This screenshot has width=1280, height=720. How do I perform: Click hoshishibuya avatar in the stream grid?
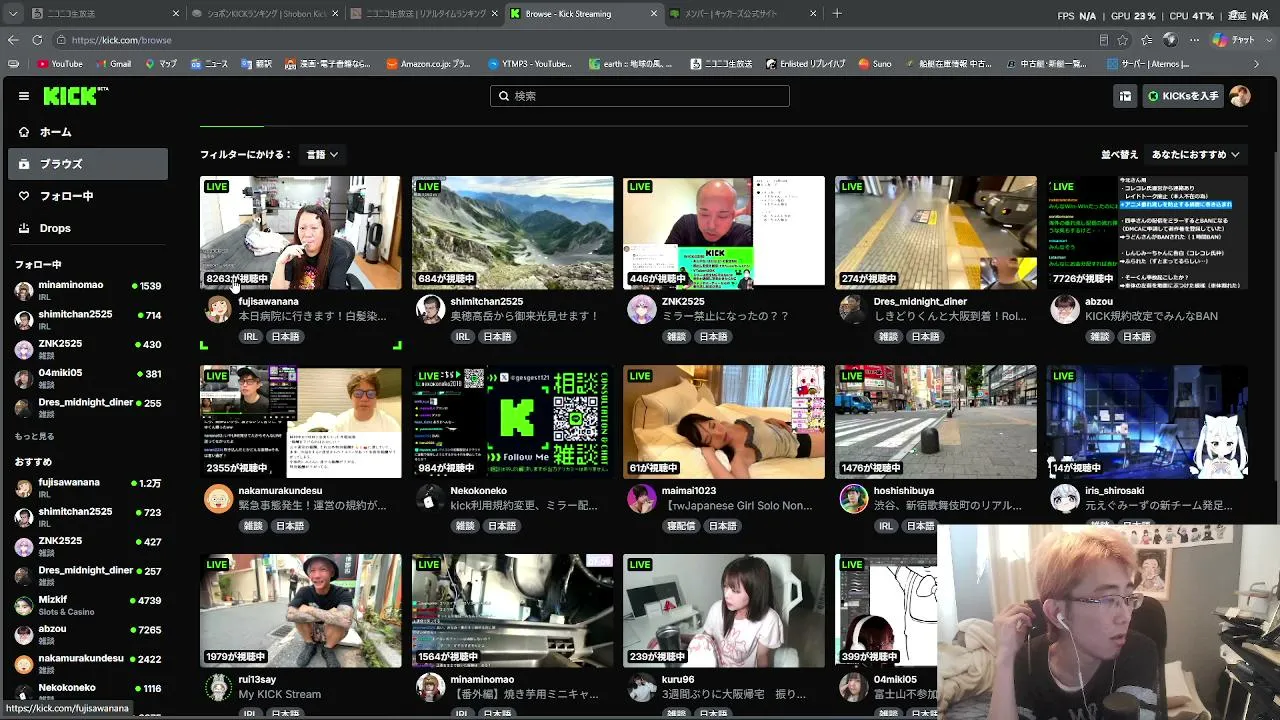(853, 498)
